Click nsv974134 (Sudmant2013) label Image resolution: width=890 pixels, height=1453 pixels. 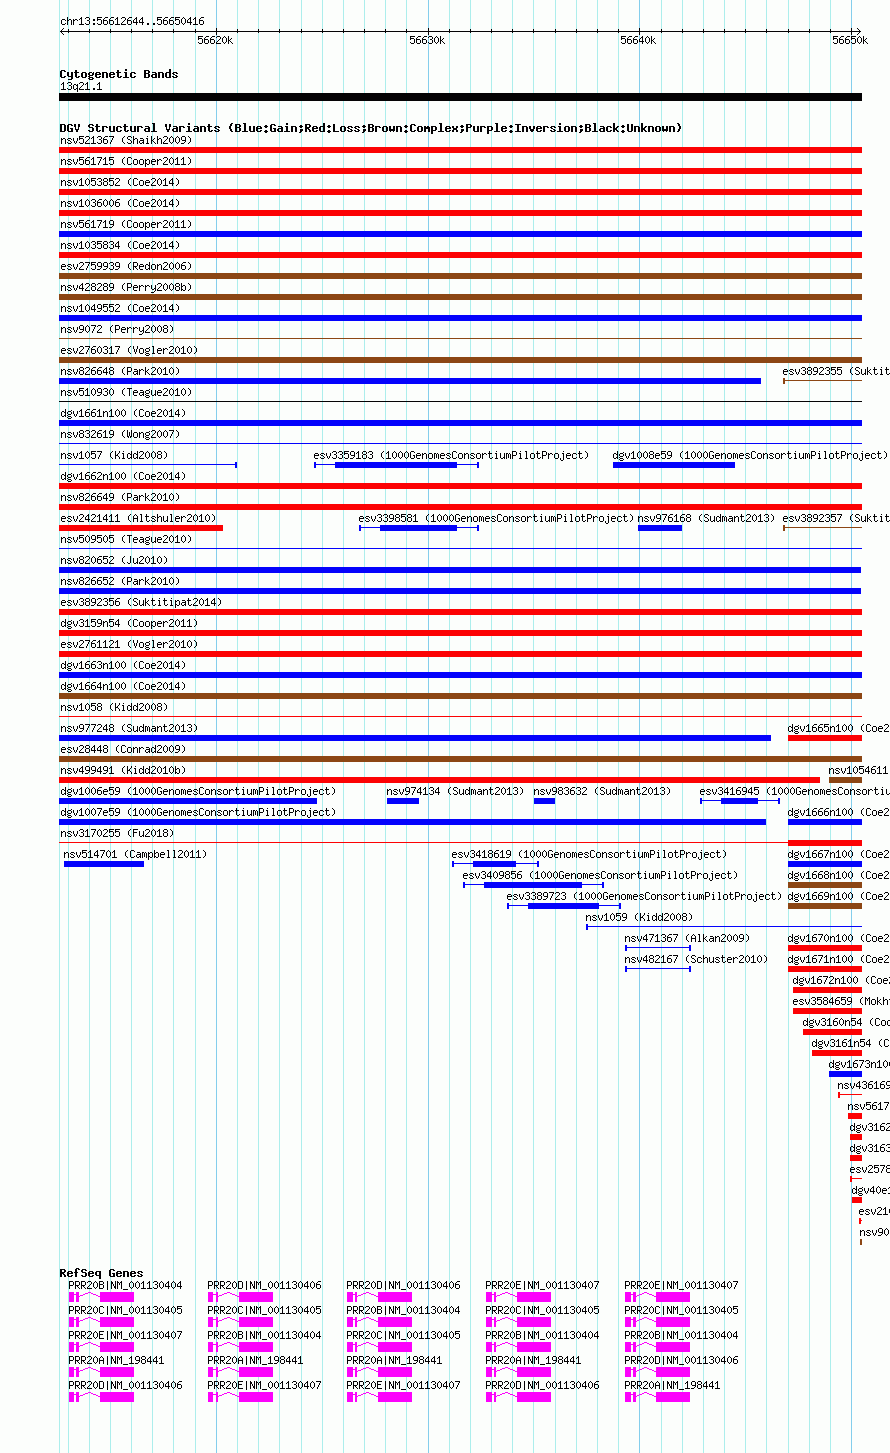pyautogui.click(x=455, y=791)
